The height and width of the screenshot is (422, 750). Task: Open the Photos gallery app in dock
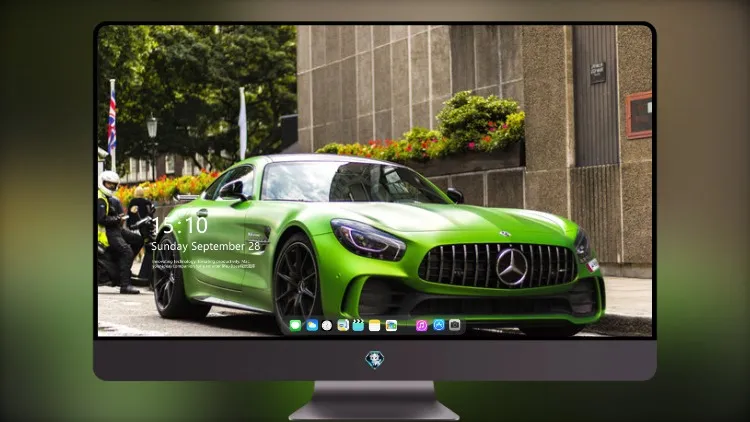[391, 325]
